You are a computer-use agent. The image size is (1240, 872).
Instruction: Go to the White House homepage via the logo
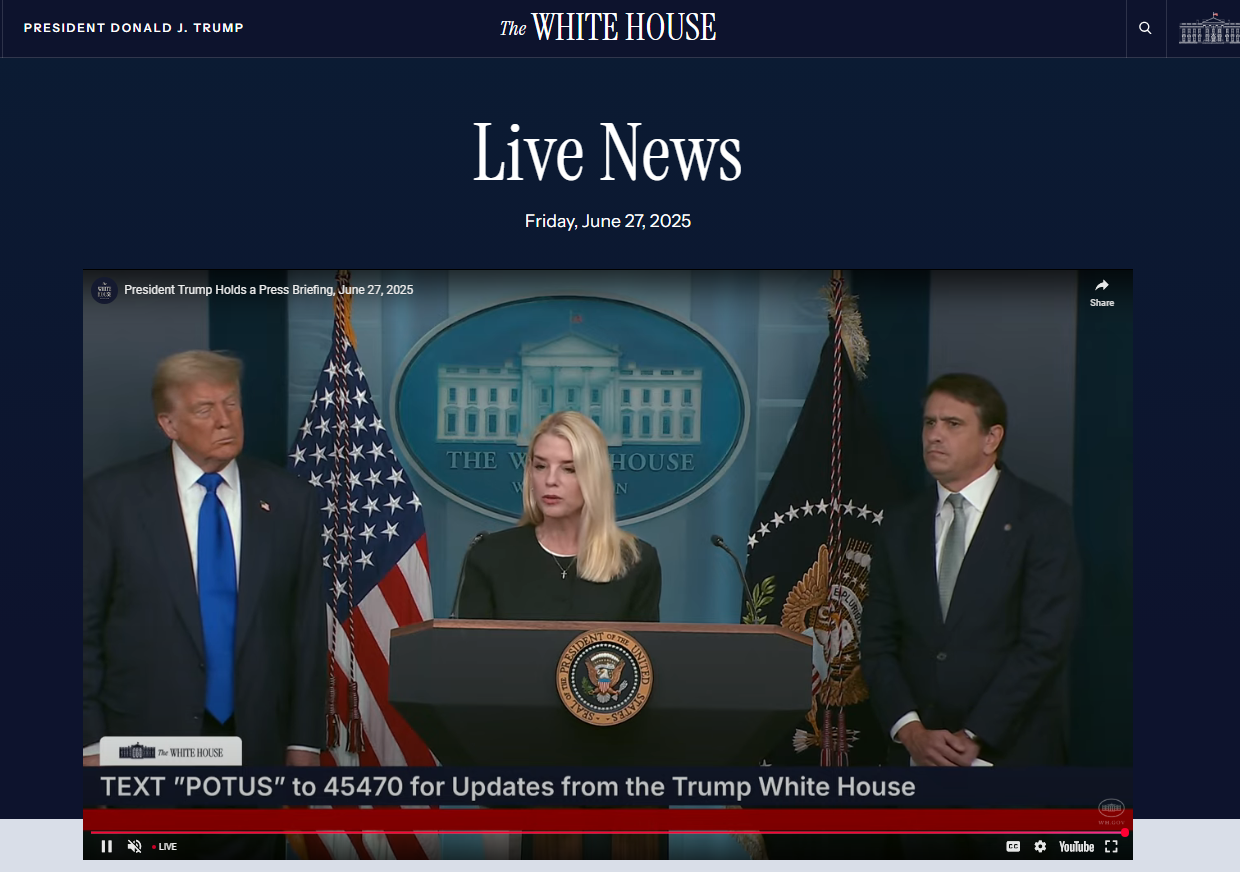608,27
